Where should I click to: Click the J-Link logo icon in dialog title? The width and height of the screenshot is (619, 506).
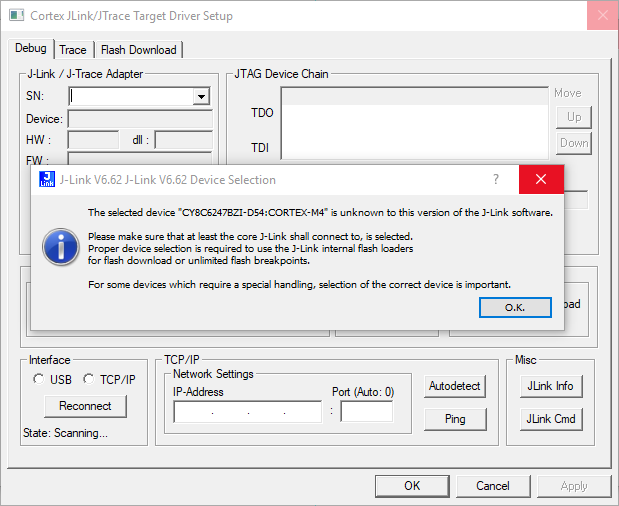pos(47,179)
